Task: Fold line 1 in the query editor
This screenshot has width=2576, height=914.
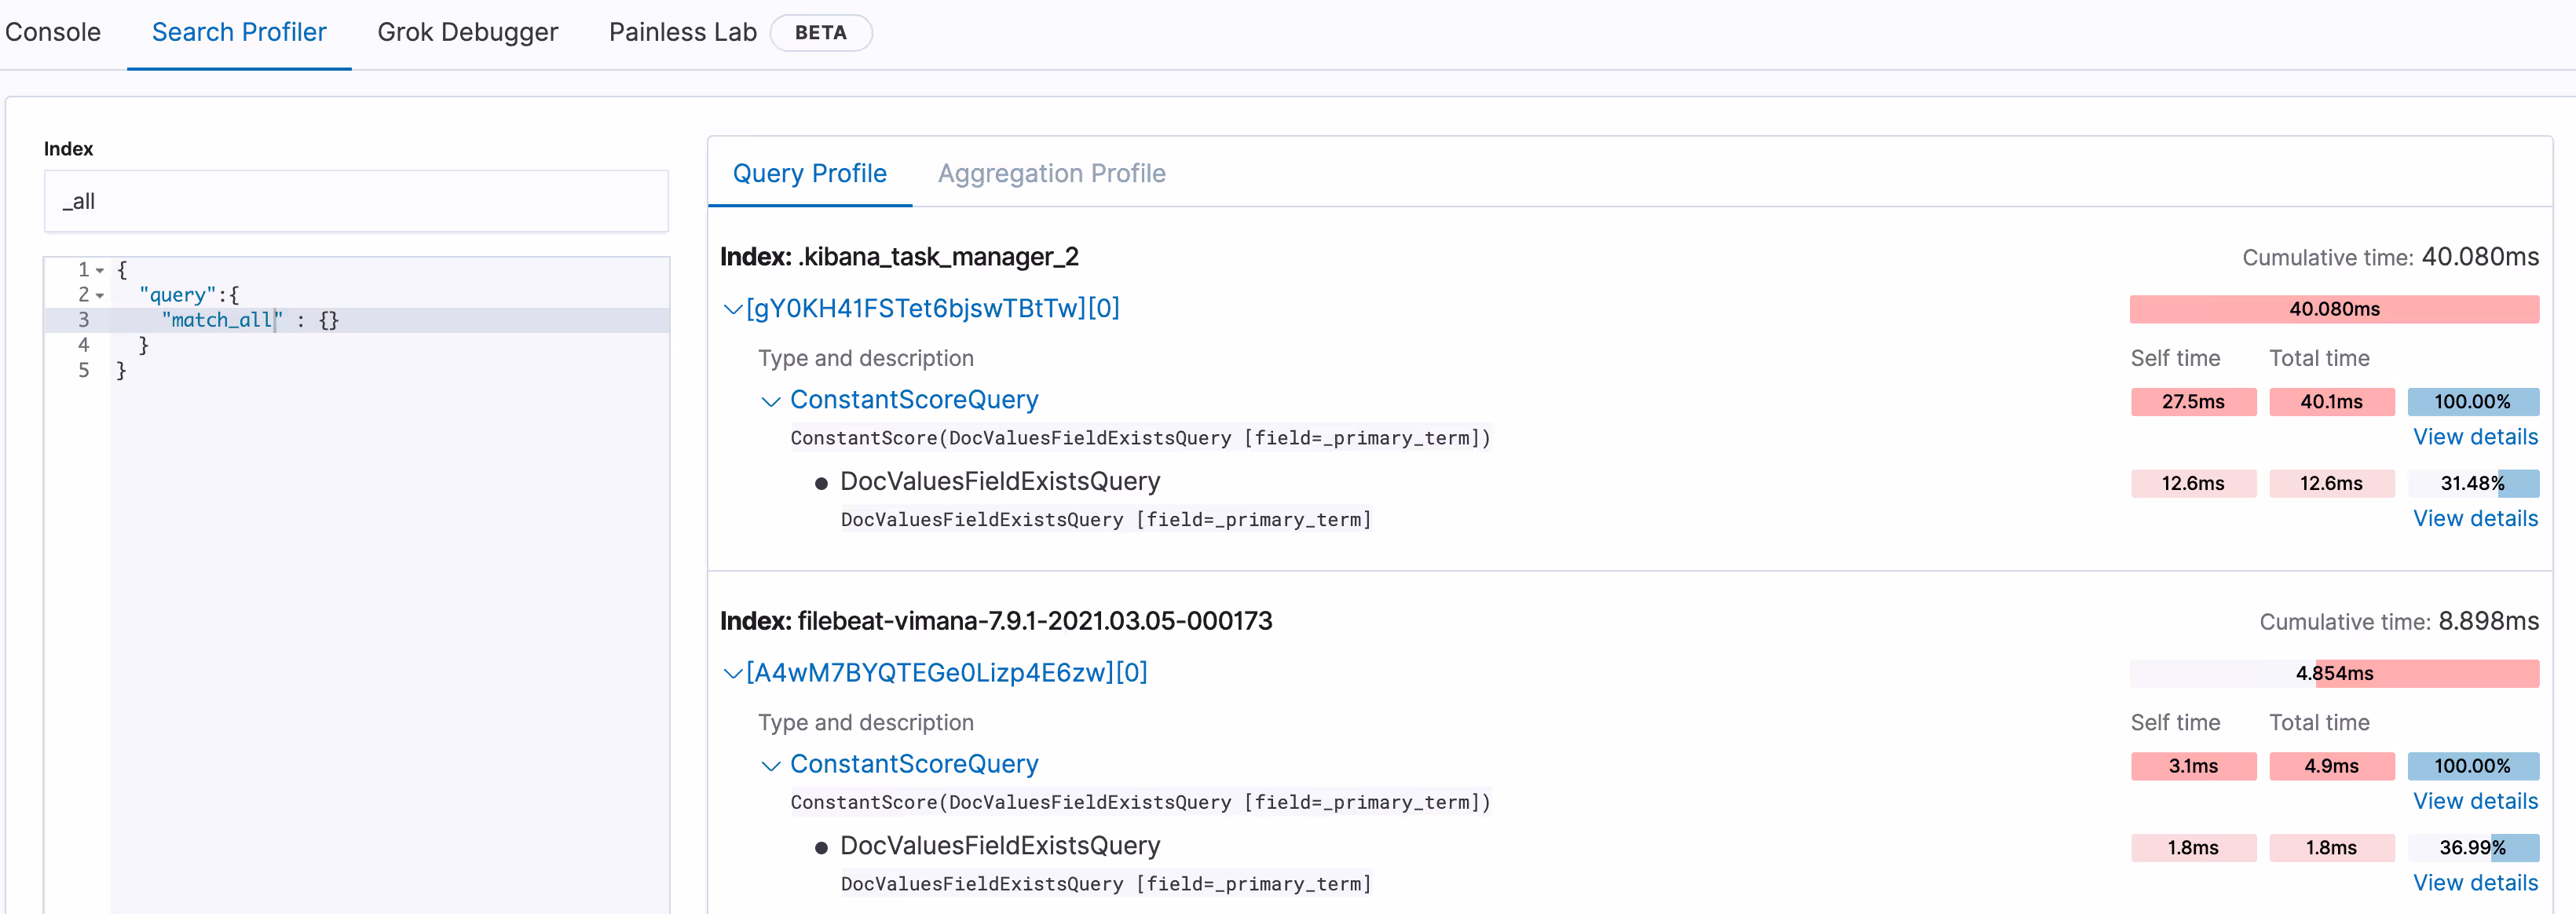Action: click(101, 270)
